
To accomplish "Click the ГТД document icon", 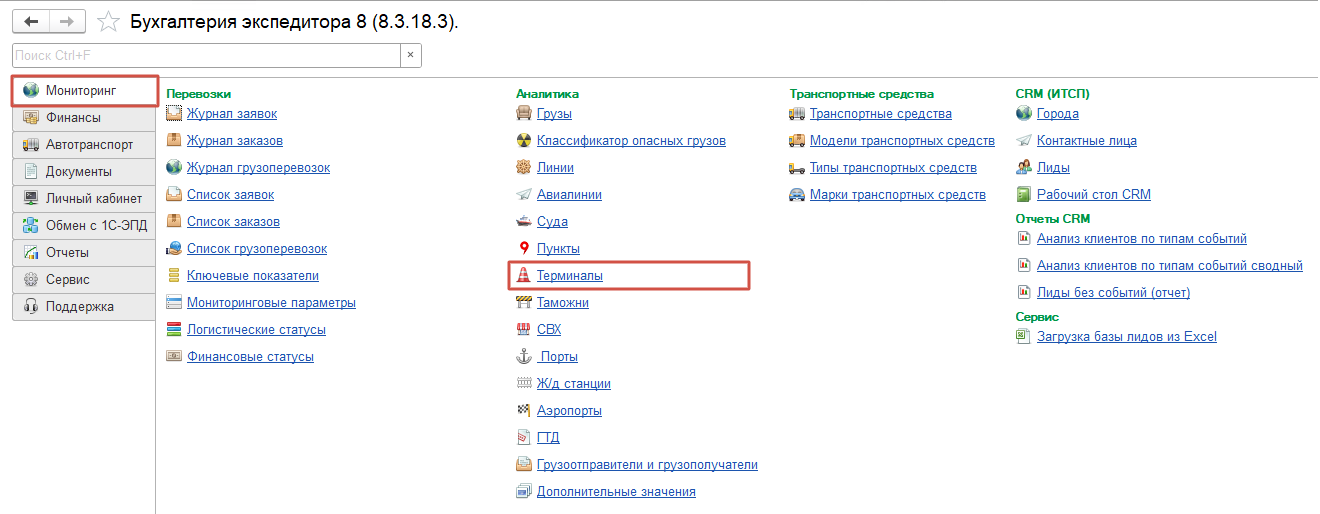I will 524,437.
